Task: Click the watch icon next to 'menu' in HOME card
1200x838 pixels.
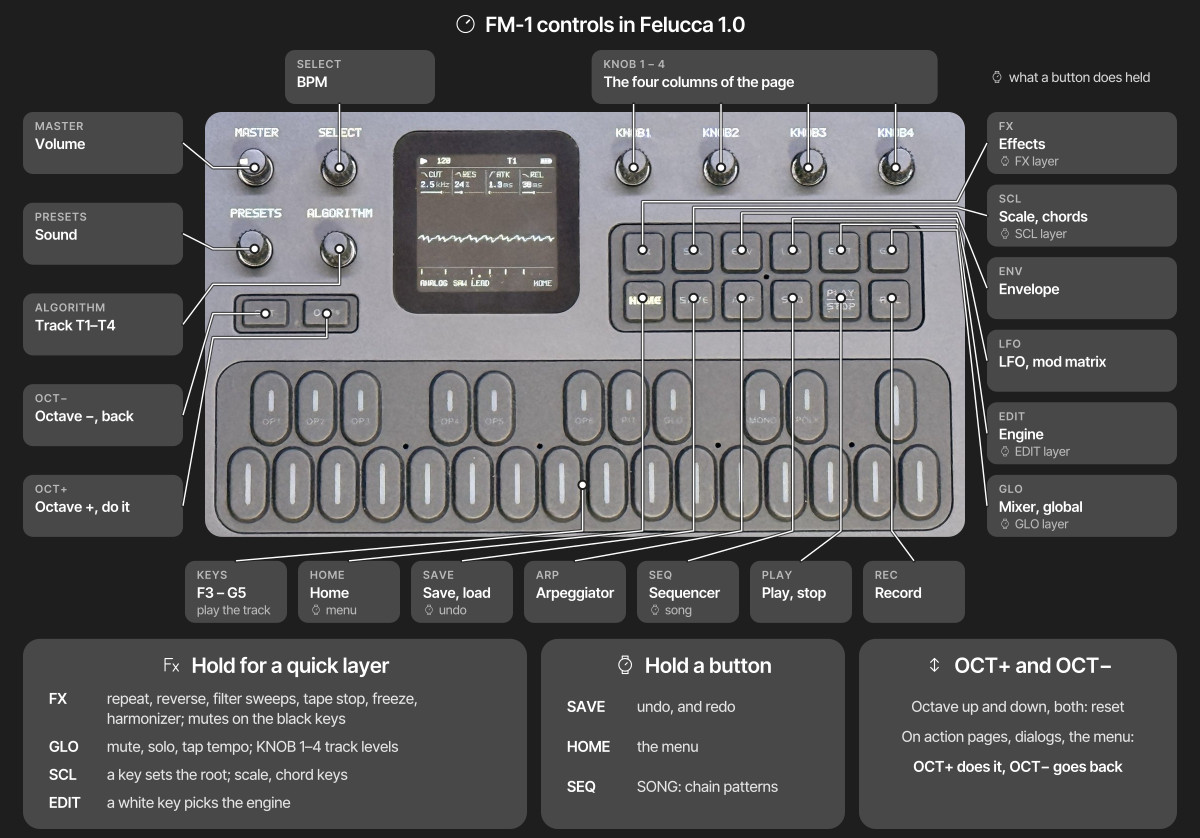Action: click(x=316, y=610)
